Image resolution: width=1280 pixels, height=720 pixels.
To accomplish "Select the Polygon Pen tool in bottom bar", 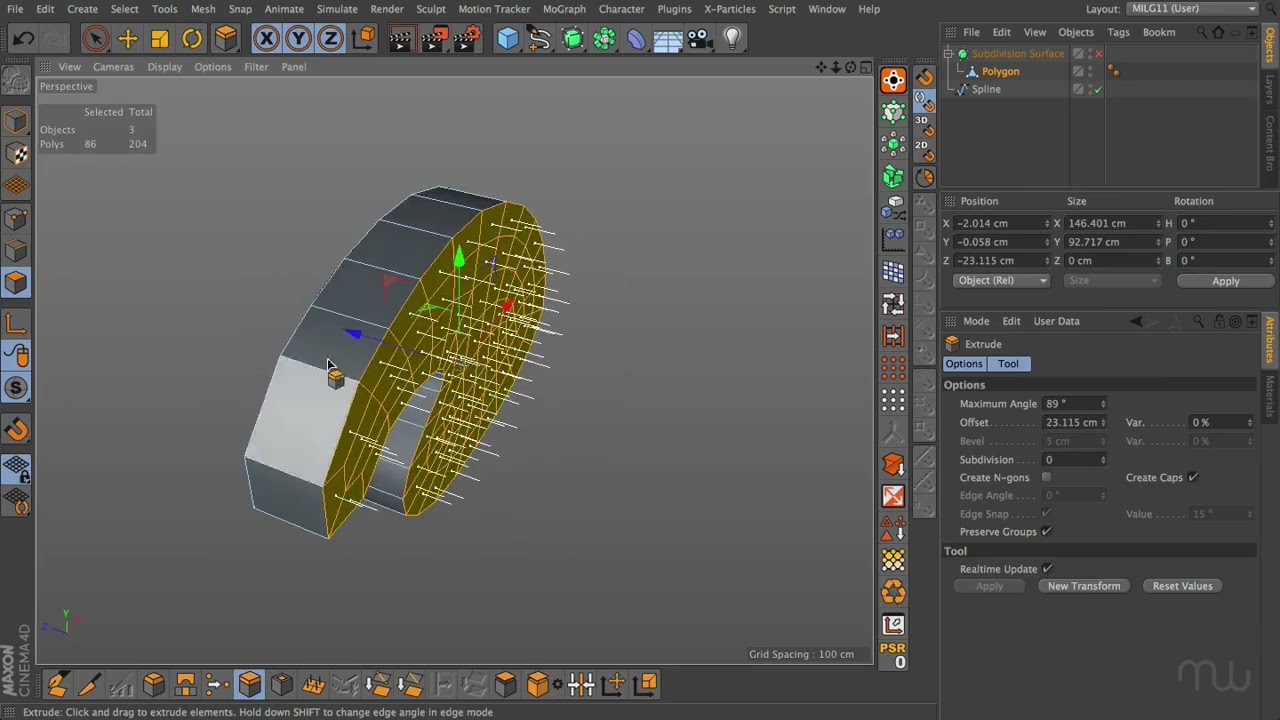I will 57,685.
